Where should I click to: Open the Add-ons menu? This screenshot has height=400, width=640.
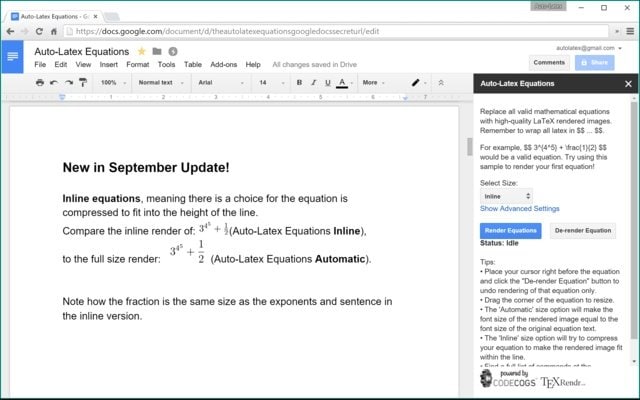pos(224,64)
